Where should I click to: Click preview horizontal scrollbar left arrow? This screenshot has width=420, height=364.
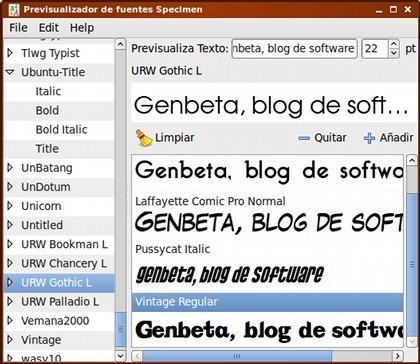coord(137,356)
